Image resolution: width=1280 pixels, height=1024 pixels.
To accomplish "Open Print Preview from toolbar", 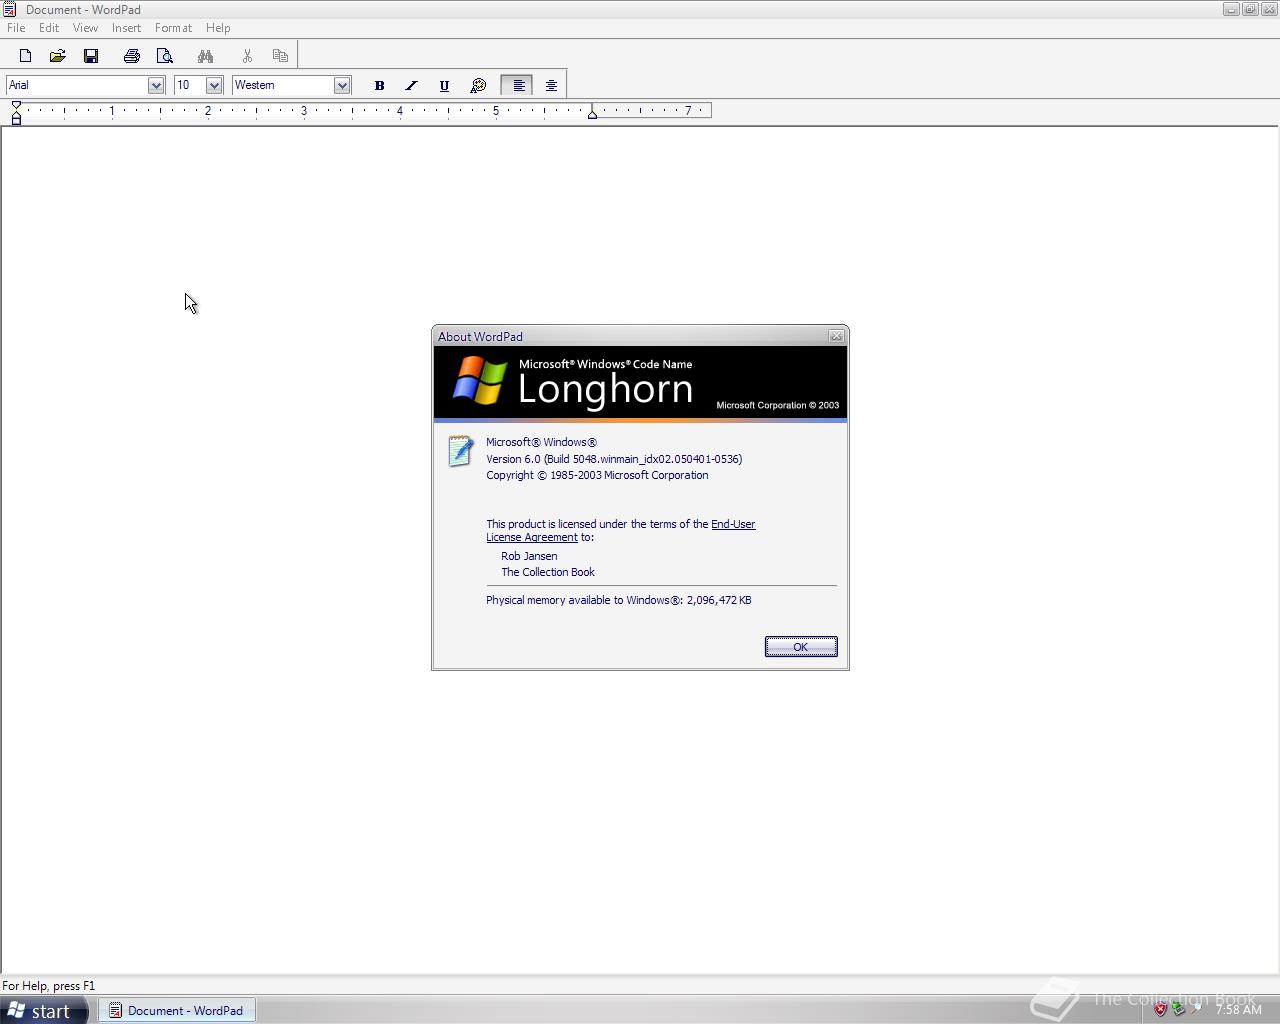I will (165, 56).
